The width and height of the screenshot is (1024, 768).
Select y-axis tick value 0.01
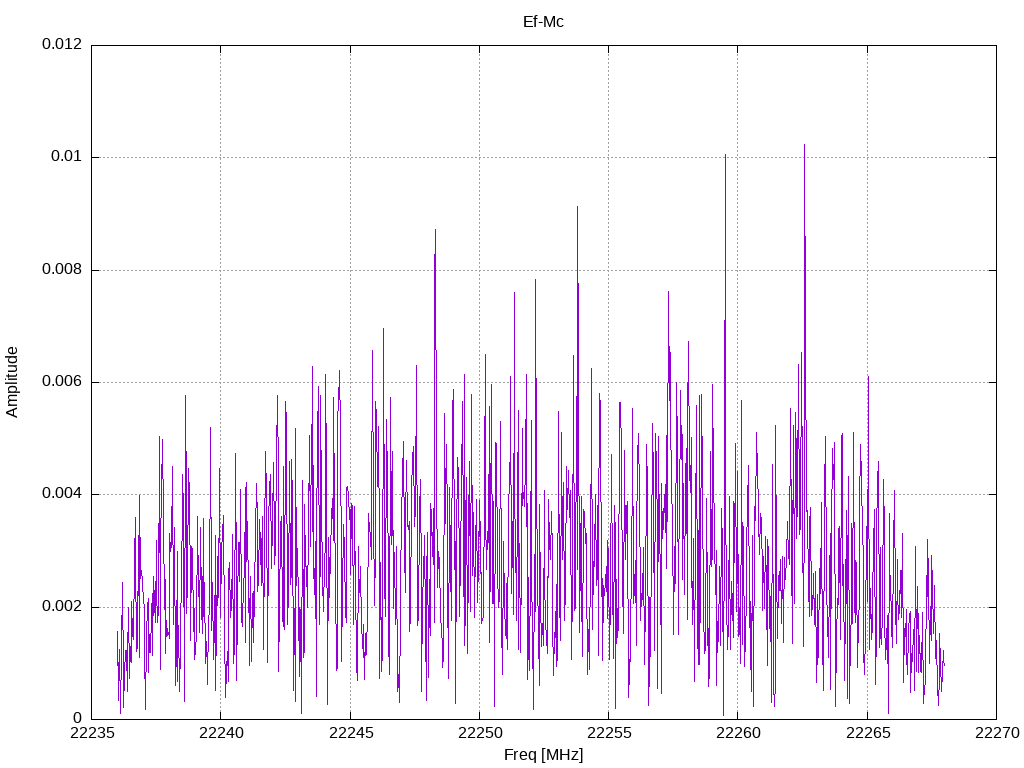67,157
